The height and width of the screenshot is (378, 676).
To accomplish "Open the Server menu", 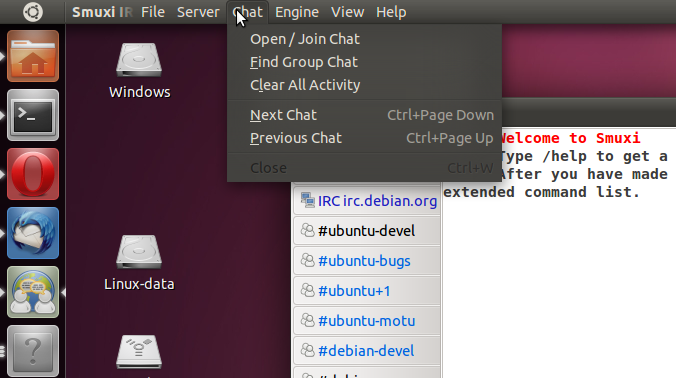I will click(x=198, y=12).
